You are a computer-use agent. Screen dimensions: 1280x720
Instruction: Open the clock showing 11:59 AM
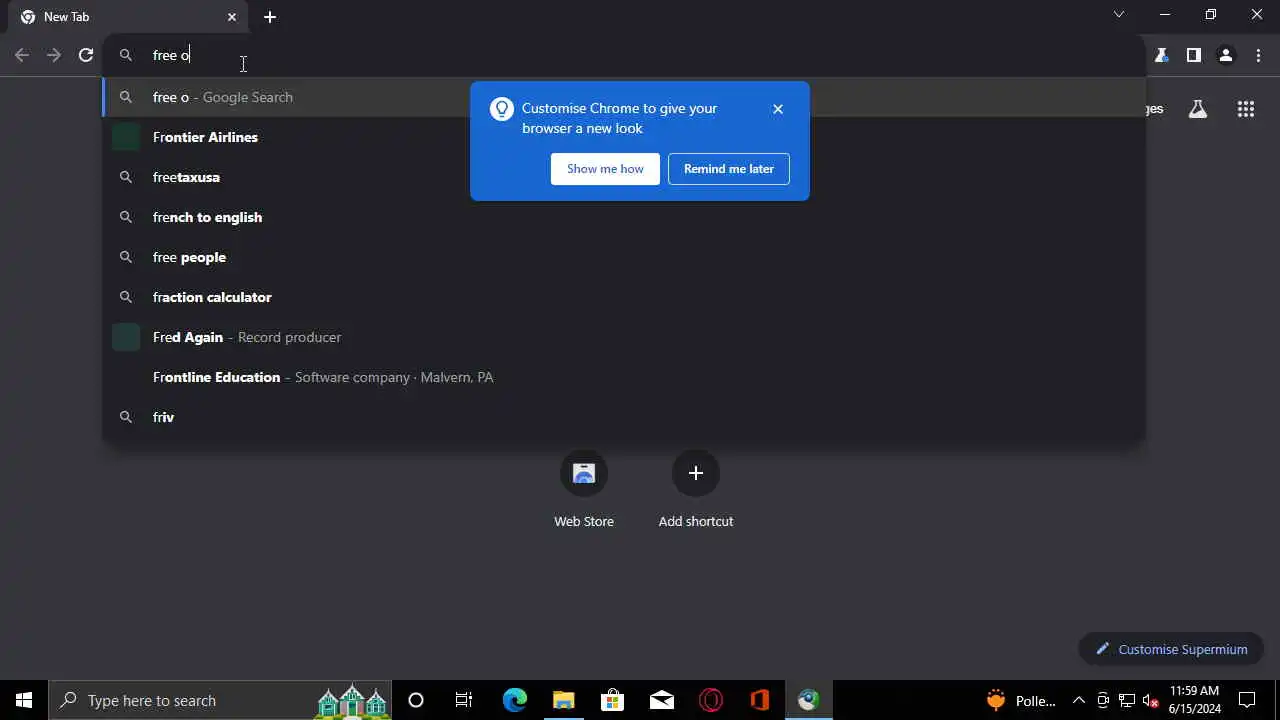coord(1195,700)
